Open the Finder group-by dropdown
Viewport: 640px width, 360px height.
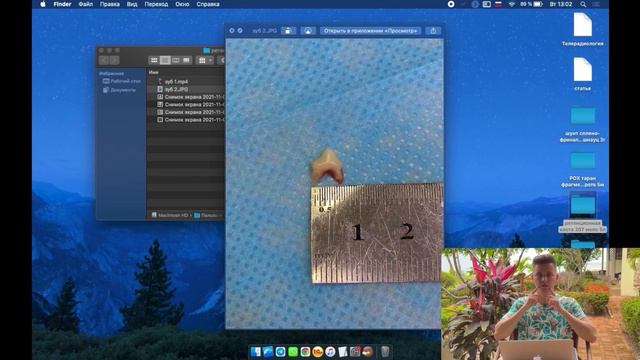coord(204,60)
